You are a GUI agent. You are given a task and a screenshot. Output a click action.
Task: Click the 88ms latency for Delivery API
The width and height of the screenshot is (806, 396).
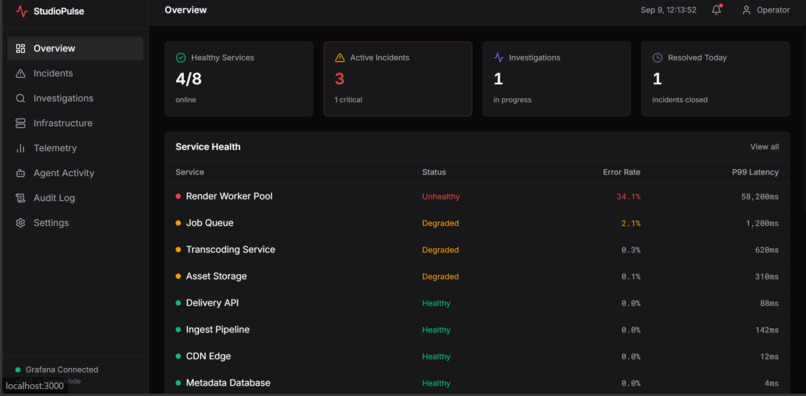click(769, 303)
